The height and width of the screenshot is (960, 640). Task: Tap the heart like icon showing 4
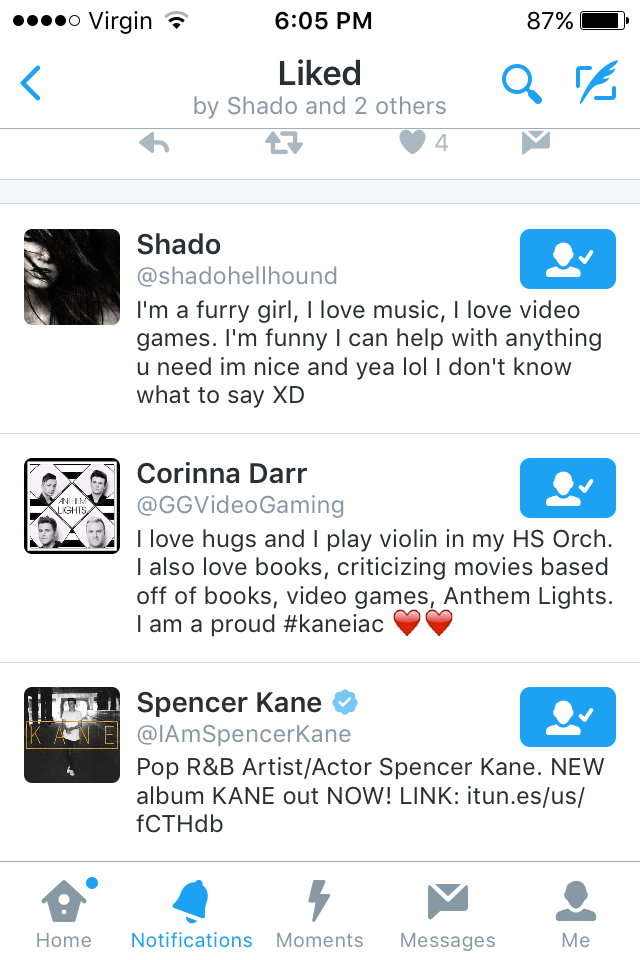tap(412, 143)
